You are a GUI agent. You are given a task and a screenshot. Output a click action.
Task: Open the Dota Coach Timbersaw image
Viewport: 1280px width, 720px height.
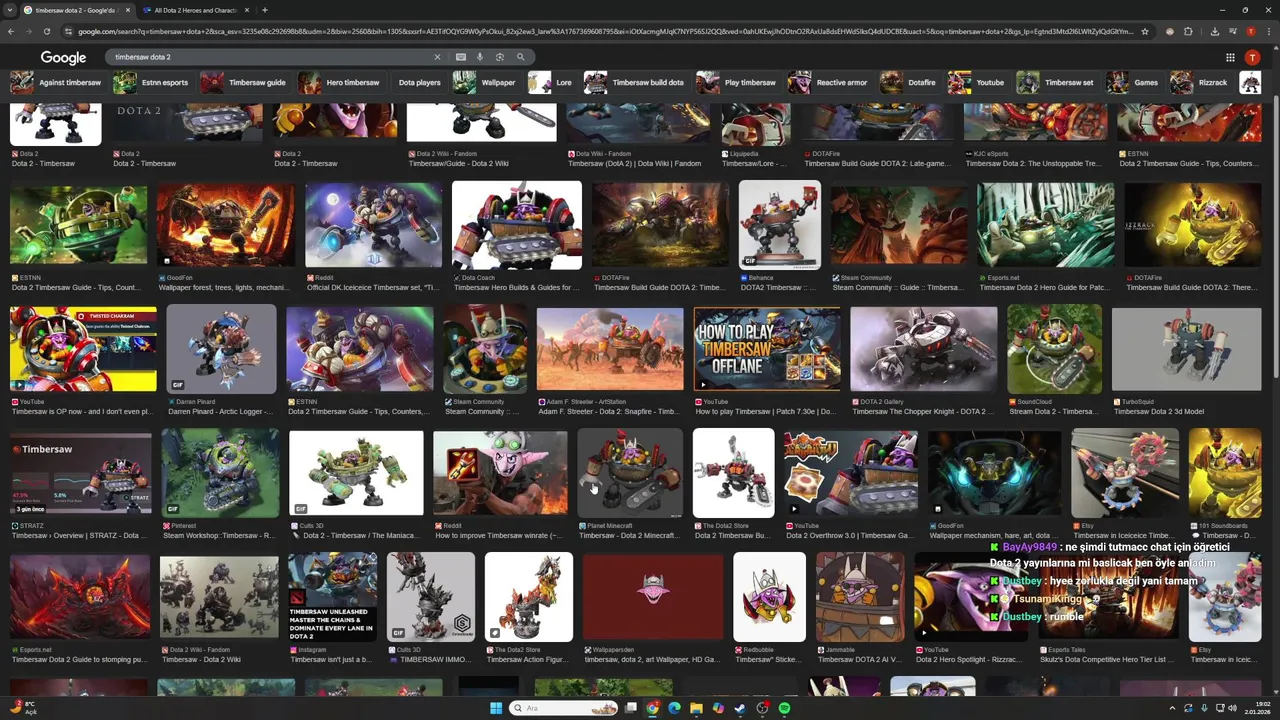517,225
